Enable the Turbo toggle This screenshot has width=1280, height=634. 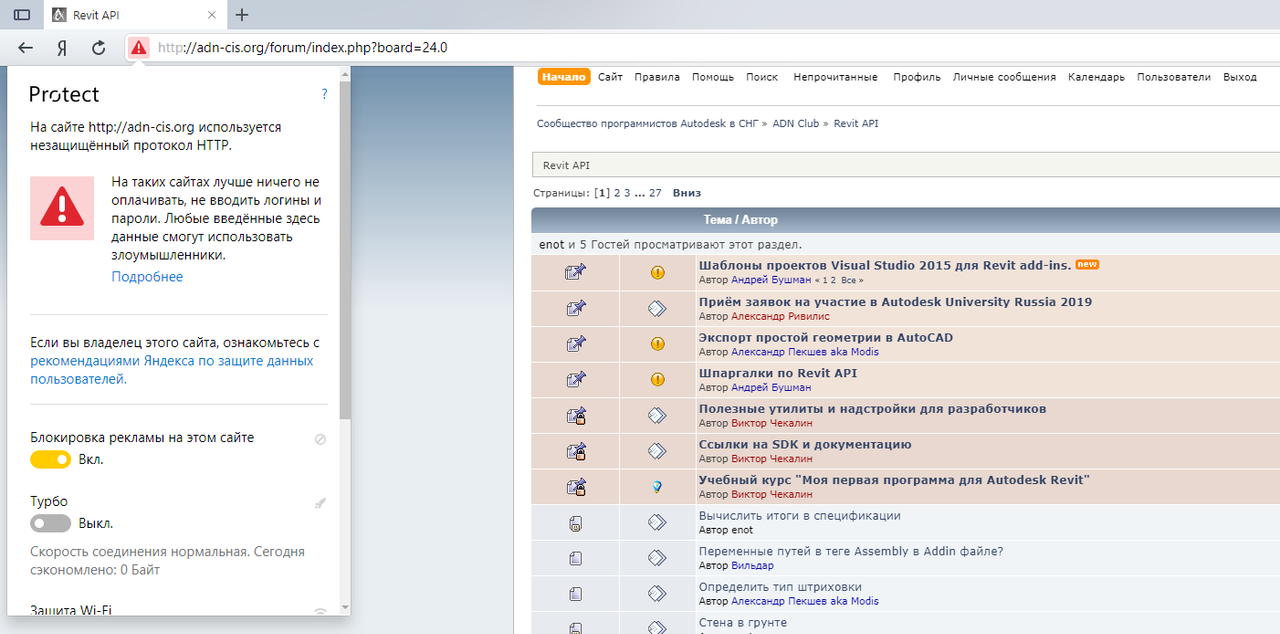pos(50,523)
